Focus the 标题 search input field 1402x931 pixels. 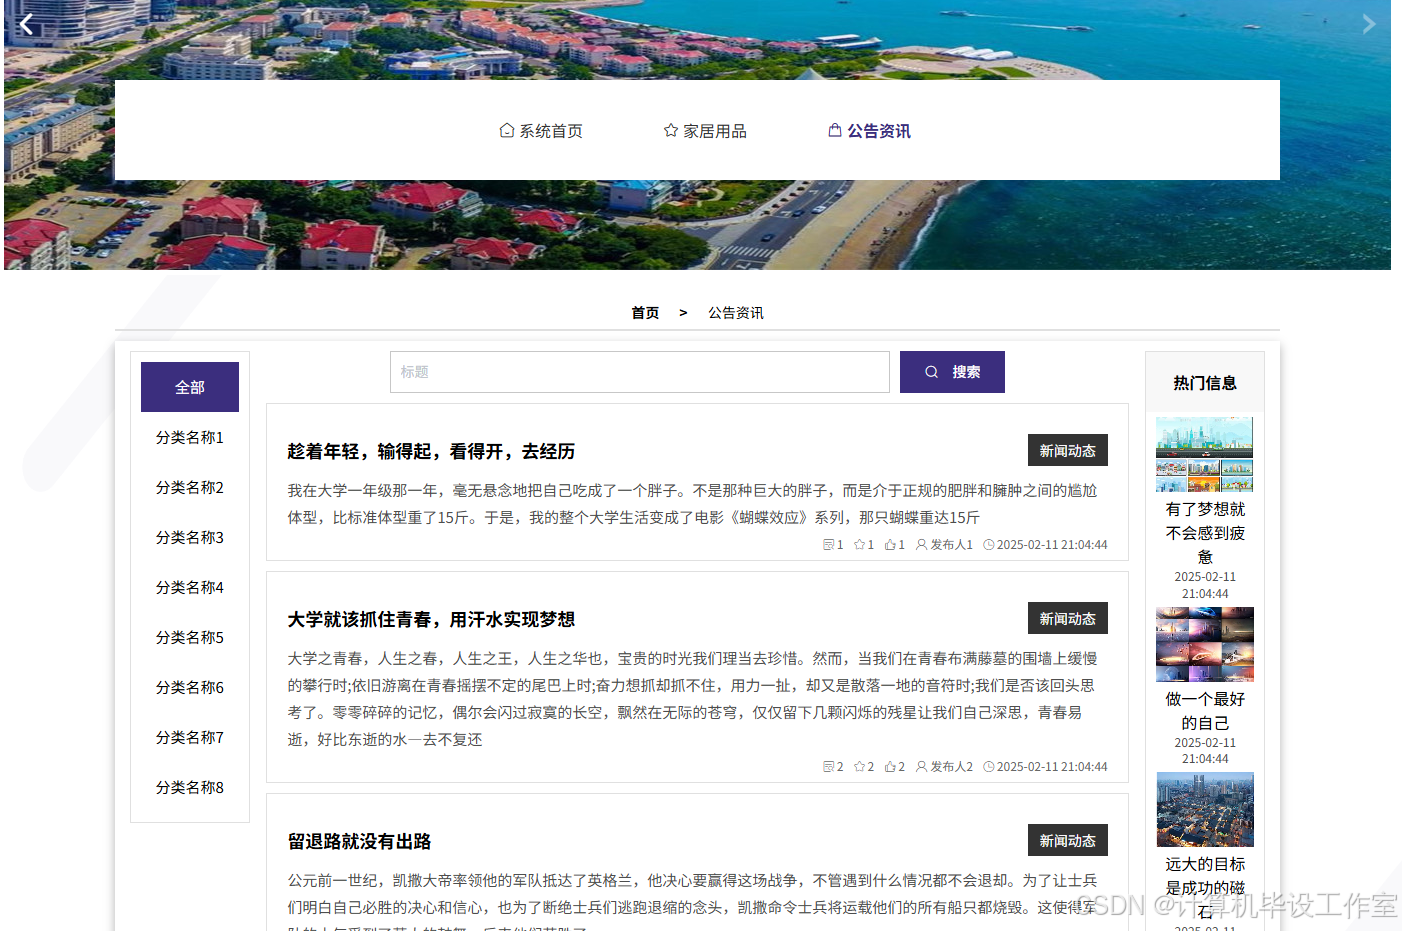[640, 372]
